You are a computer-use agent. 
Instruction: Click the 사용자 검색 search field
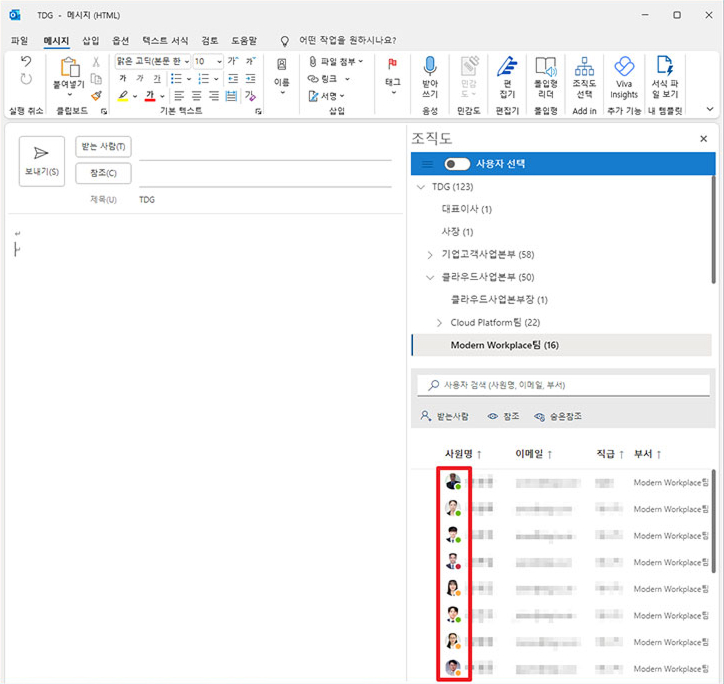click(563, 385)
